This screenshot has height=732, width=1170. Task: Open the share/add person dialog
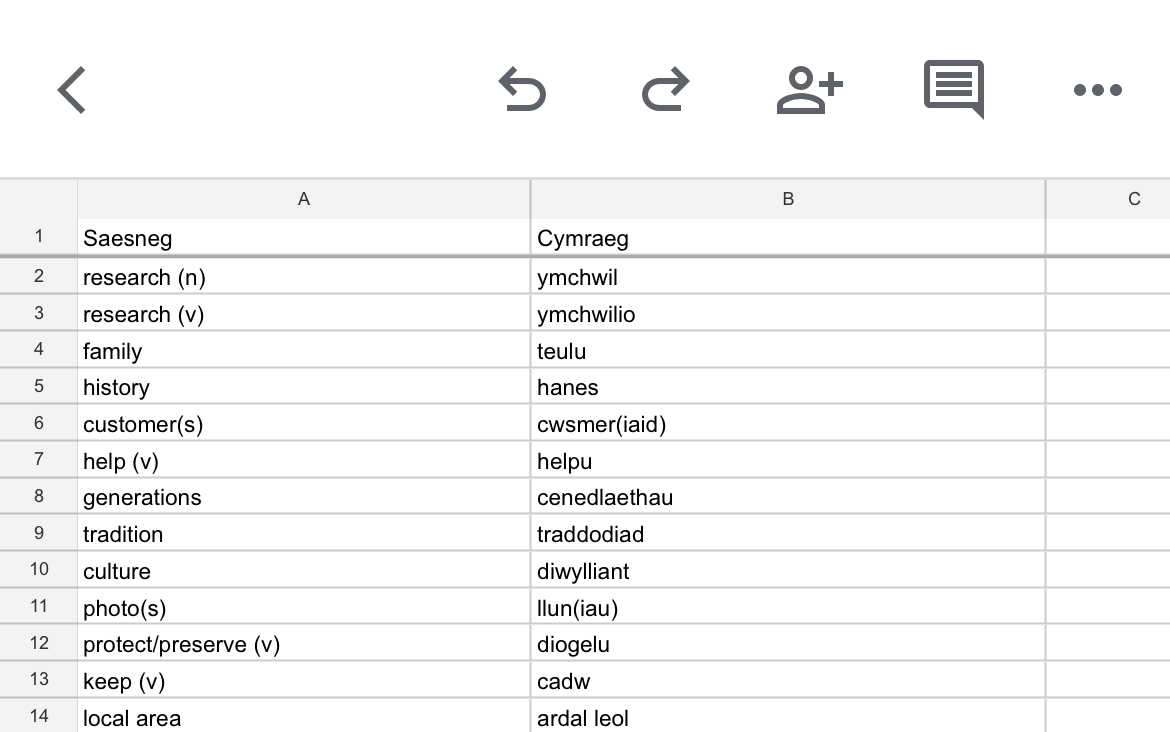pos(810,90)
